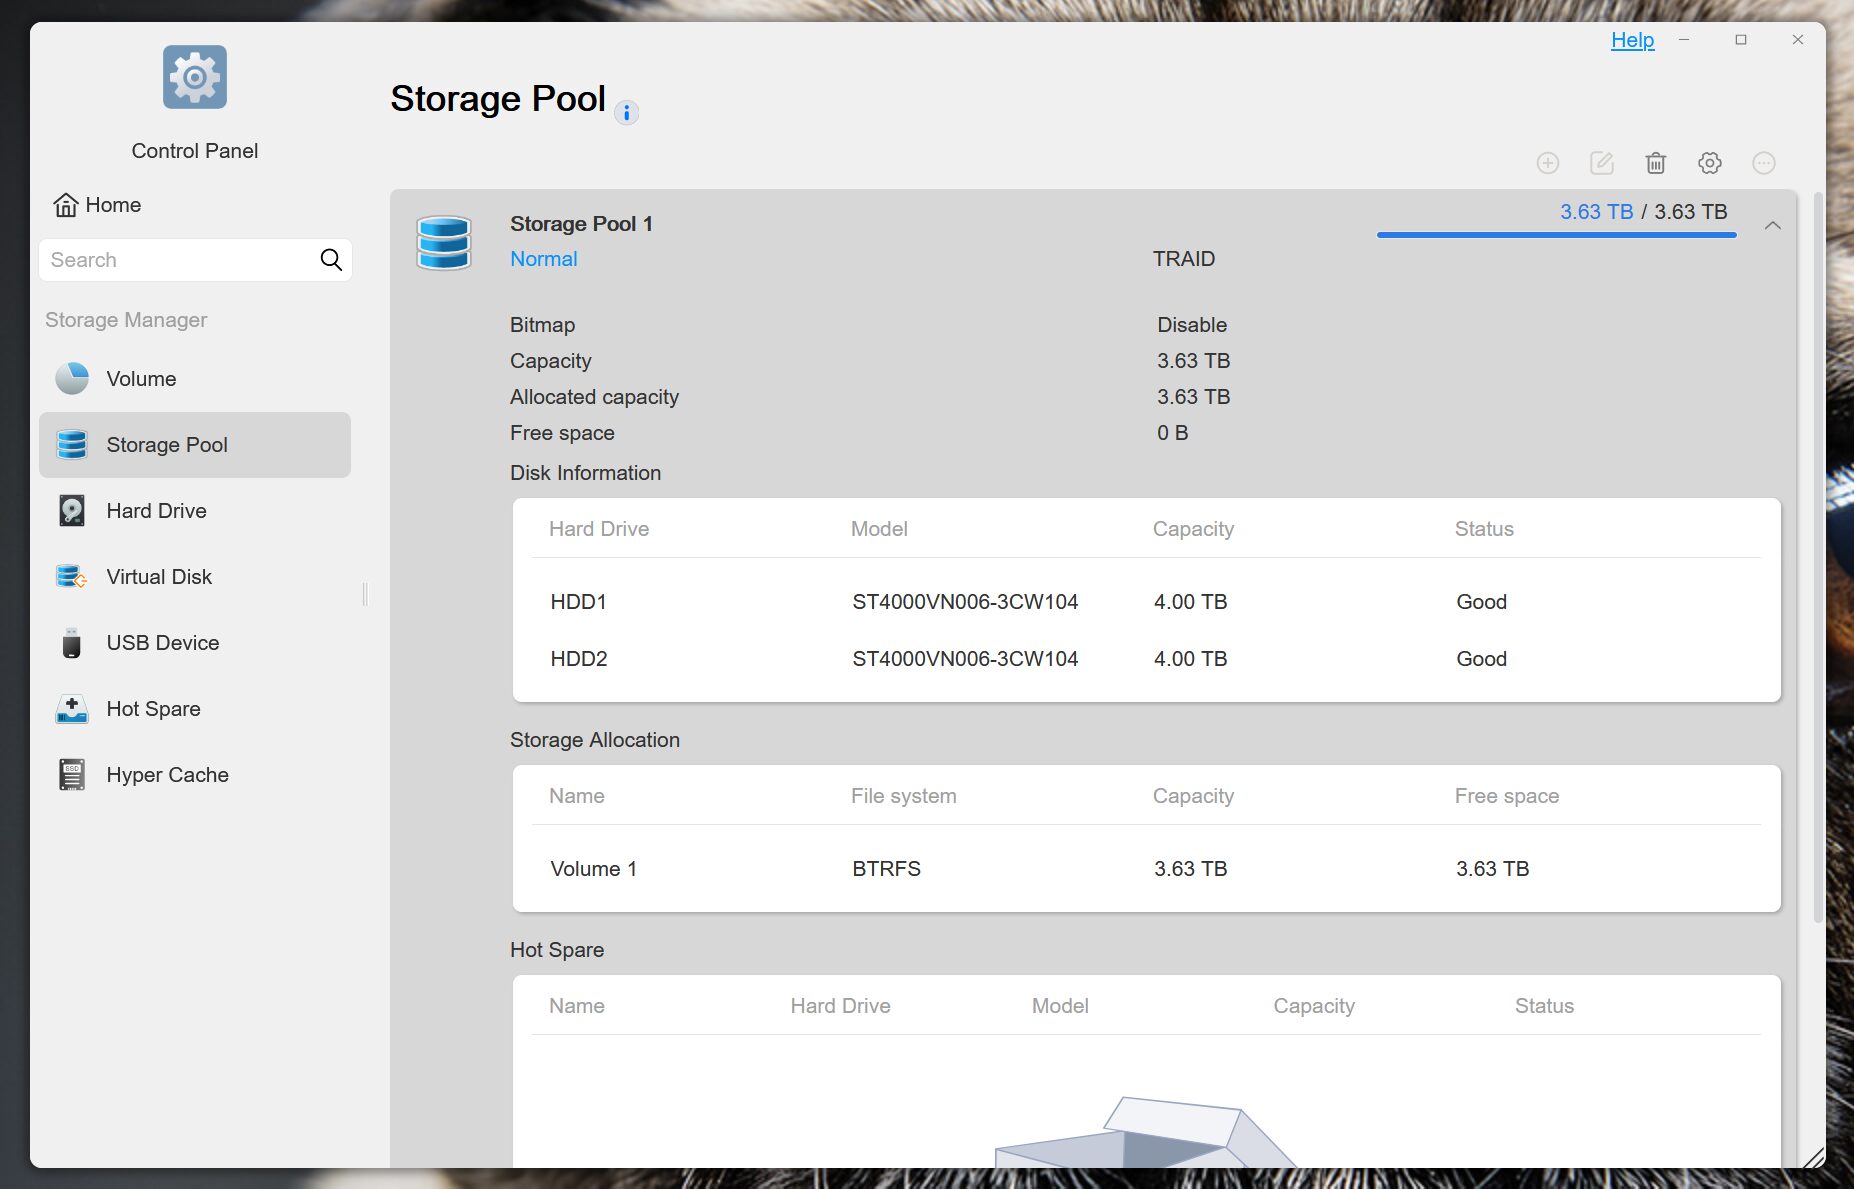1854x1189 pixels.
Task: Click the search magnifier icon
Action: coord(331,260)
